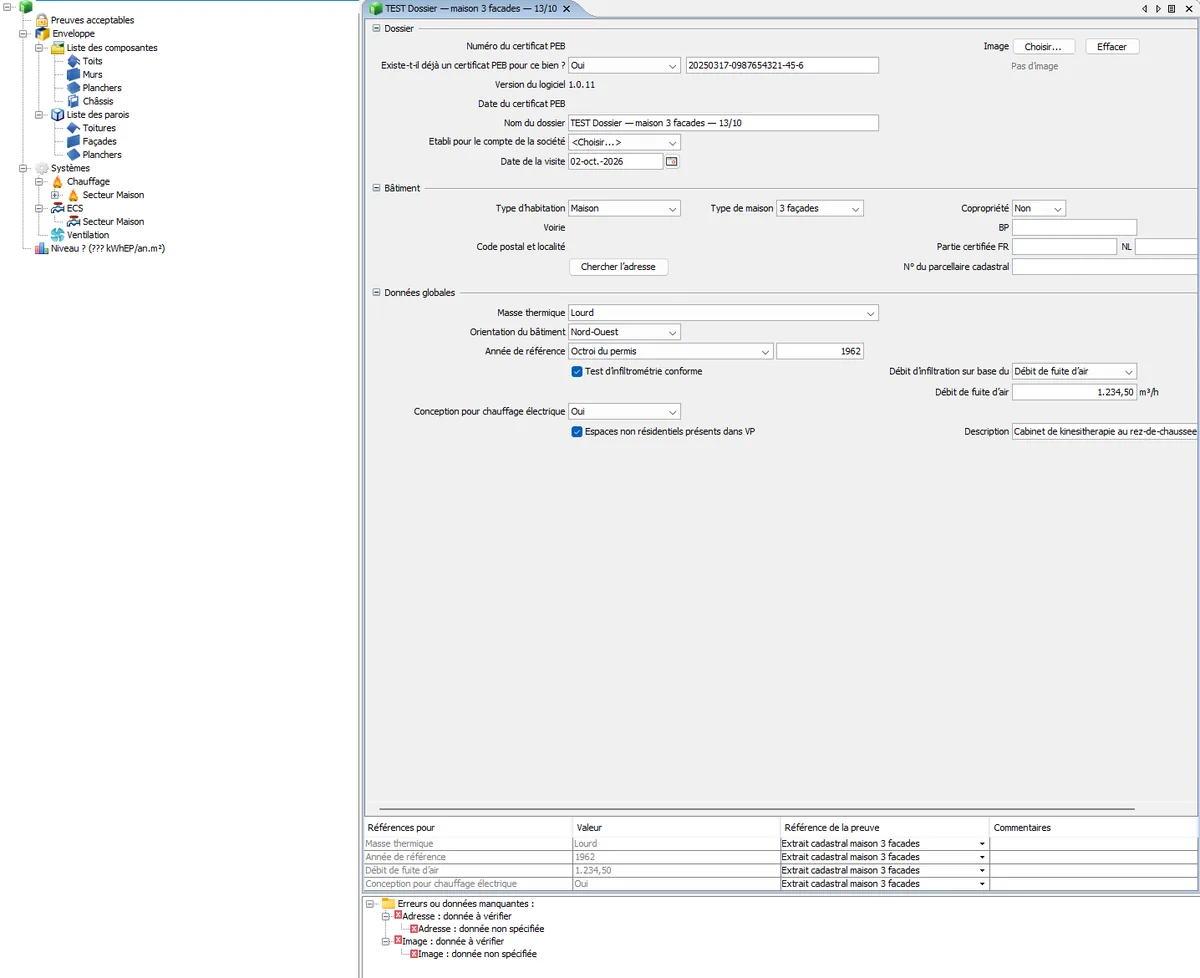The height and width of the screenshot is (978, 1200).
Task: Select the 'Image : donnée non spécifiée' error row
Action: [x=477, y=954]
